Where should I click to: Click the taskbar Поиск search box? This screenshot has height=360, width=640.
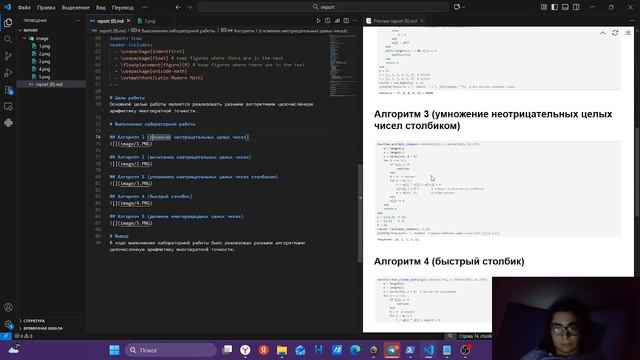[x=171, y=350]
